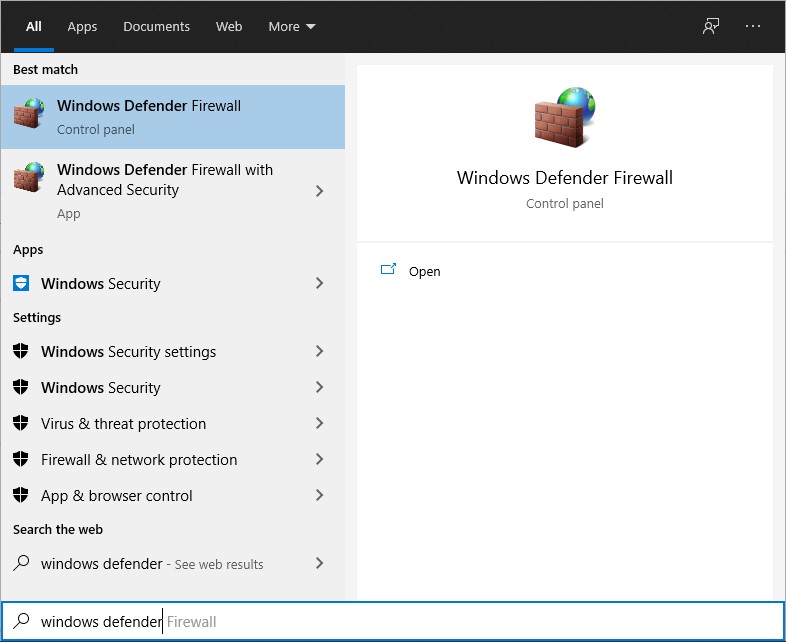
Task: Click the blue Windows Security app icon
Action: tap(21, 283)
